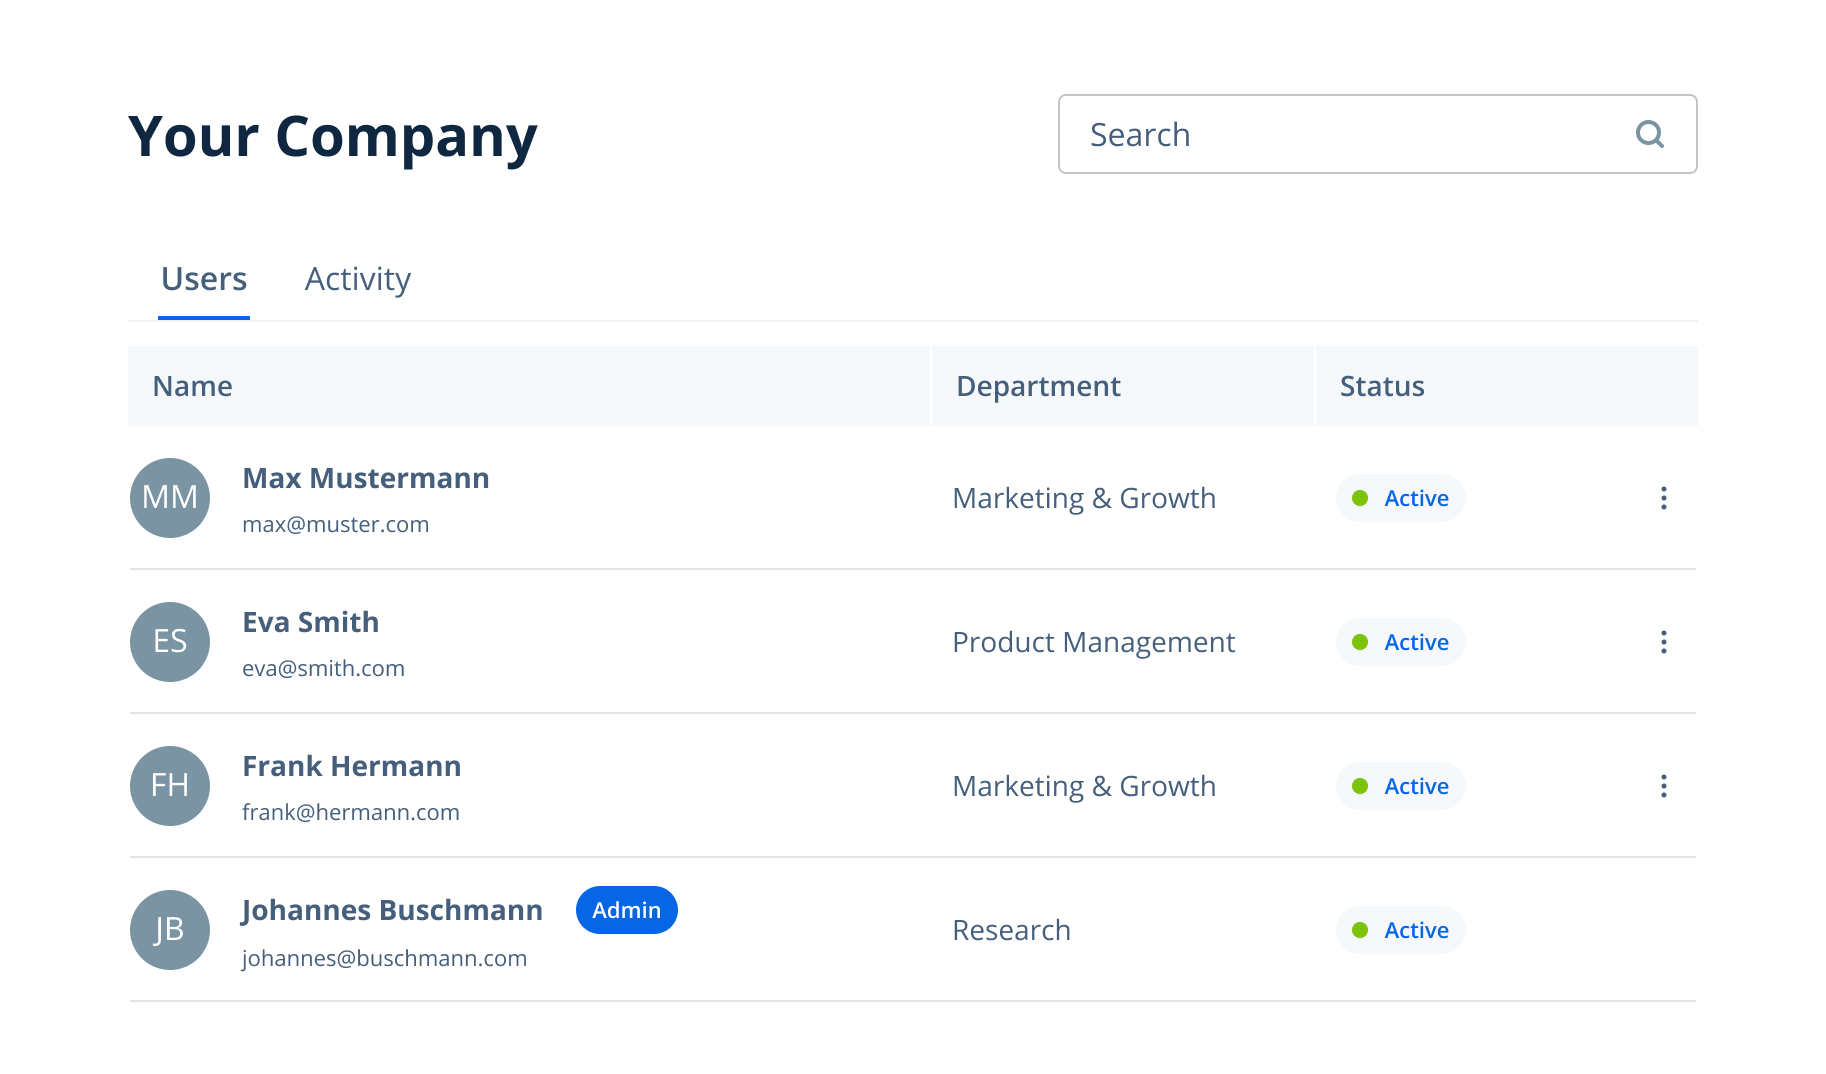Select Eva Smith's Product Management department cell
The width and height of the screenshot is (1826, 1074).
tap(1093, 642)
